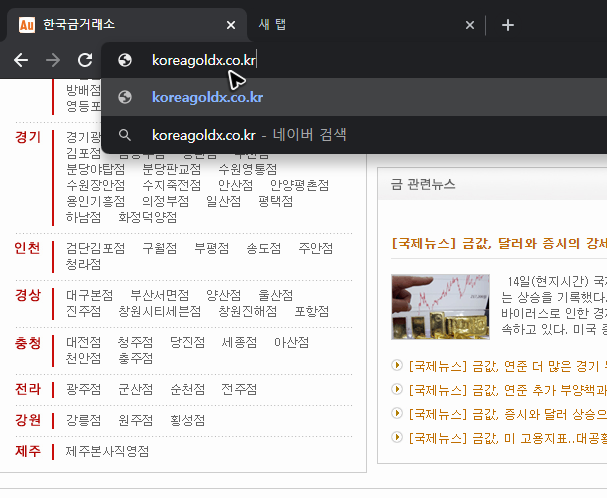The image size is (607, 498).
Task: Open 검단김포점 branch link
Action: coord(96,248)
